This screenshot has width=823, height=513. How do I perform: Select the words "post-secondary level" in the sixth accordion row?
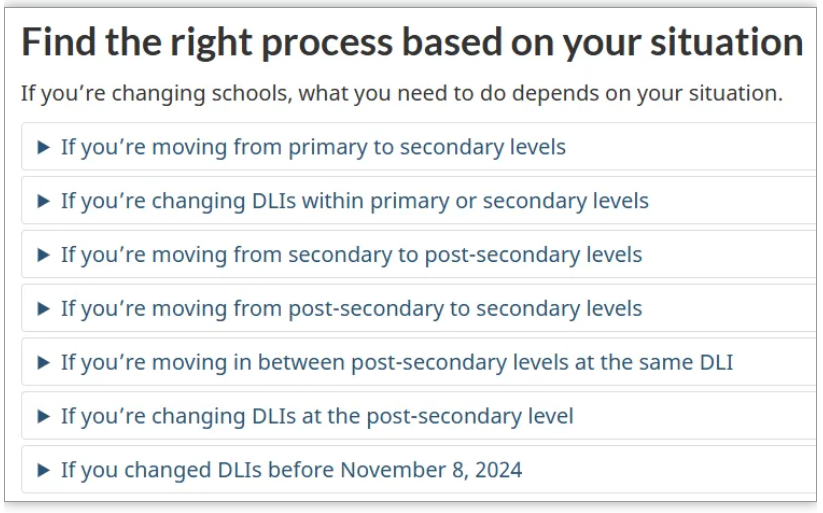click(470, 416)
